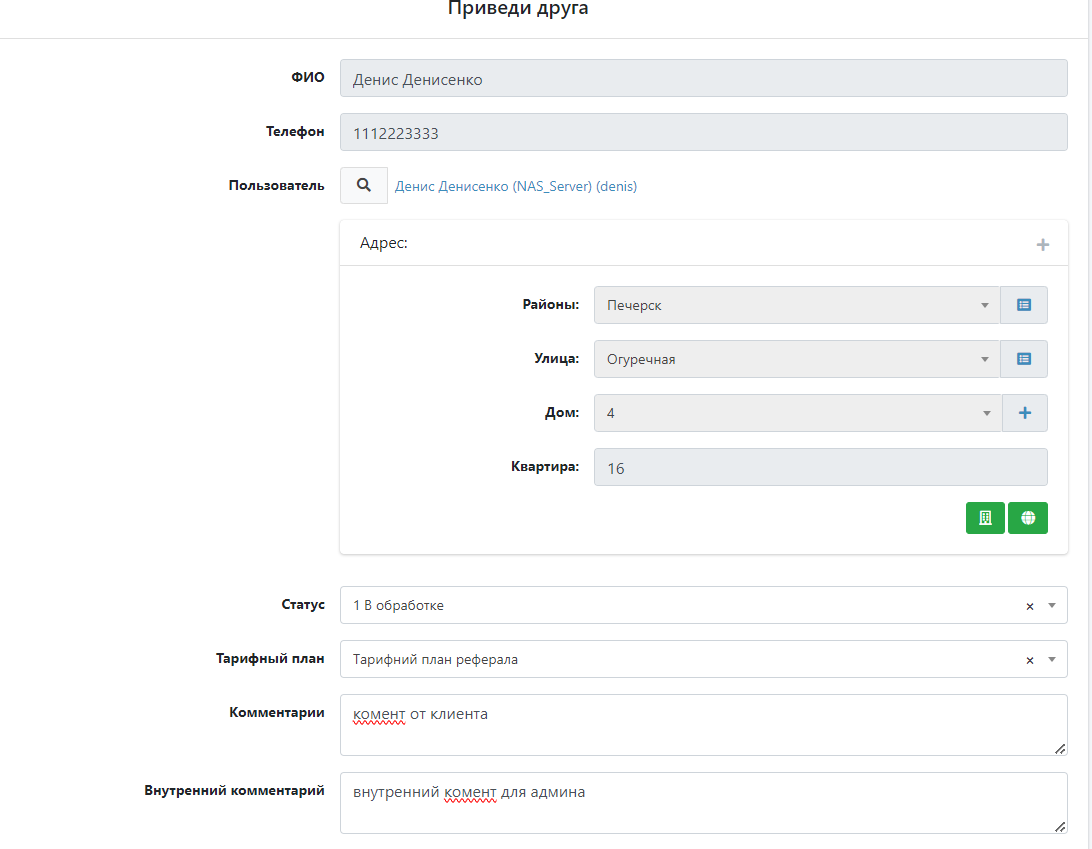Image resolution: width=1092 pixels, height=849 pixels.
Task: Click the ФИО field
Action: [703, 79]
